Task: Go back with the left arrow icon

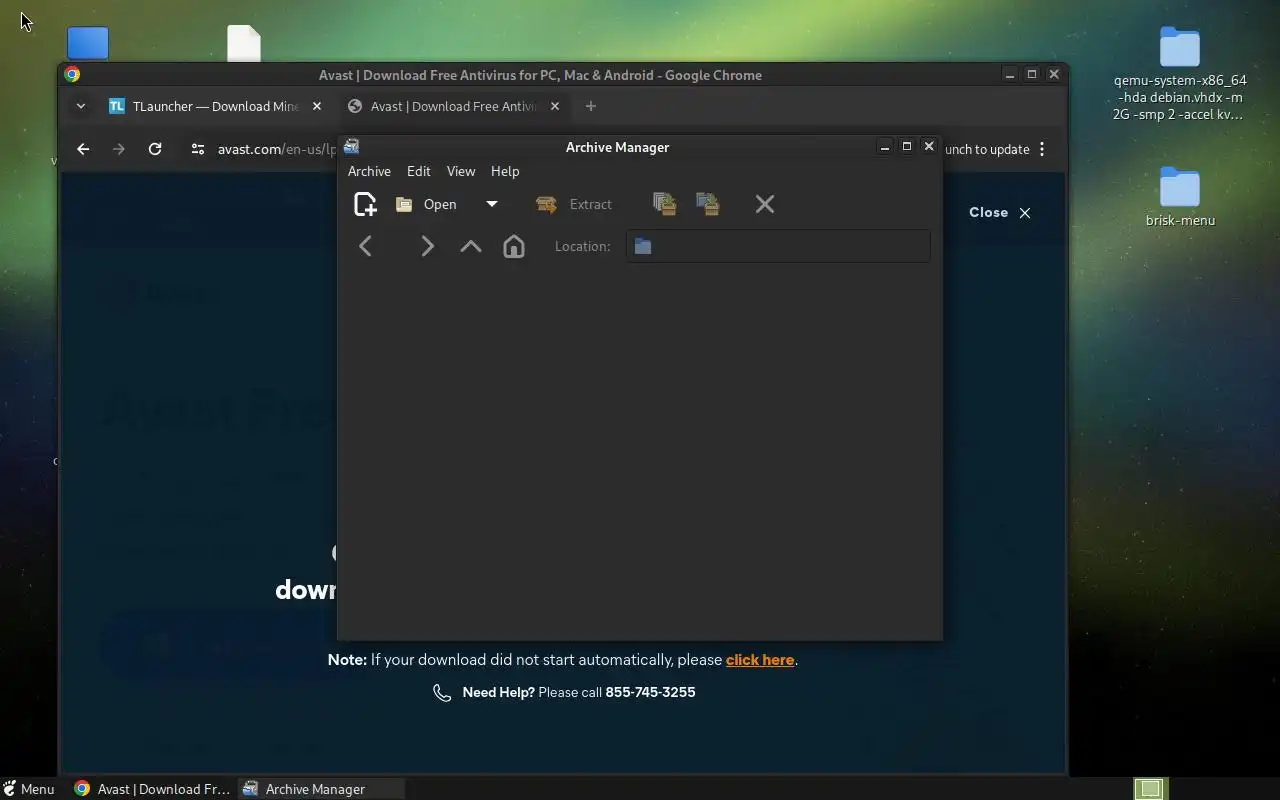Action: (365, 246)
